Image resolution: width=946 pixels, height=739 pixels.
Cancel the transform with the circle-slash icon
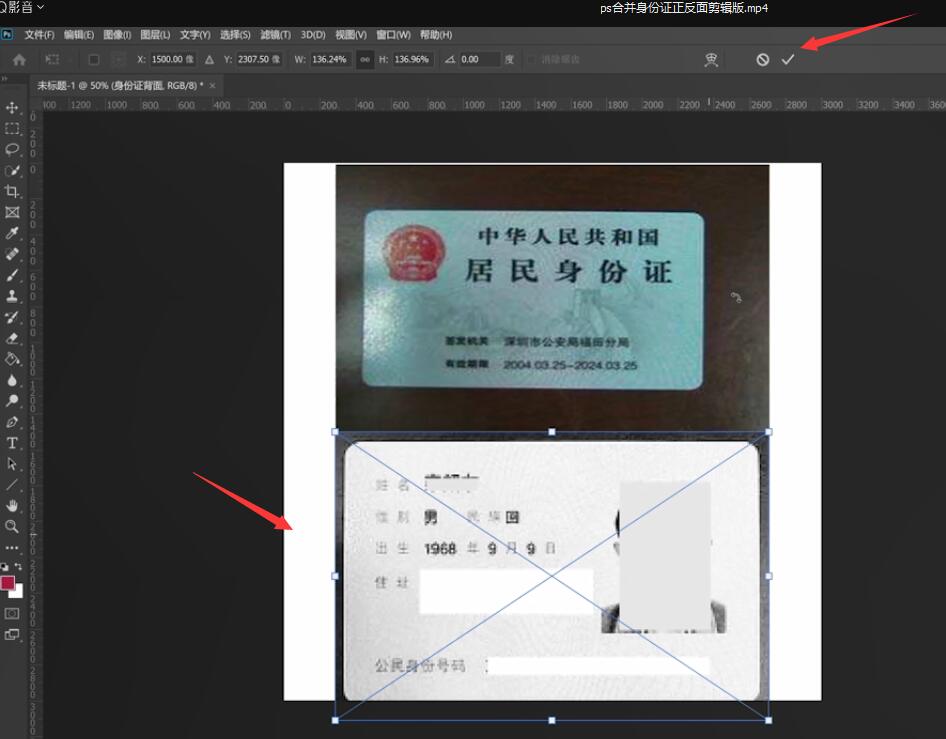coord(763,60)
